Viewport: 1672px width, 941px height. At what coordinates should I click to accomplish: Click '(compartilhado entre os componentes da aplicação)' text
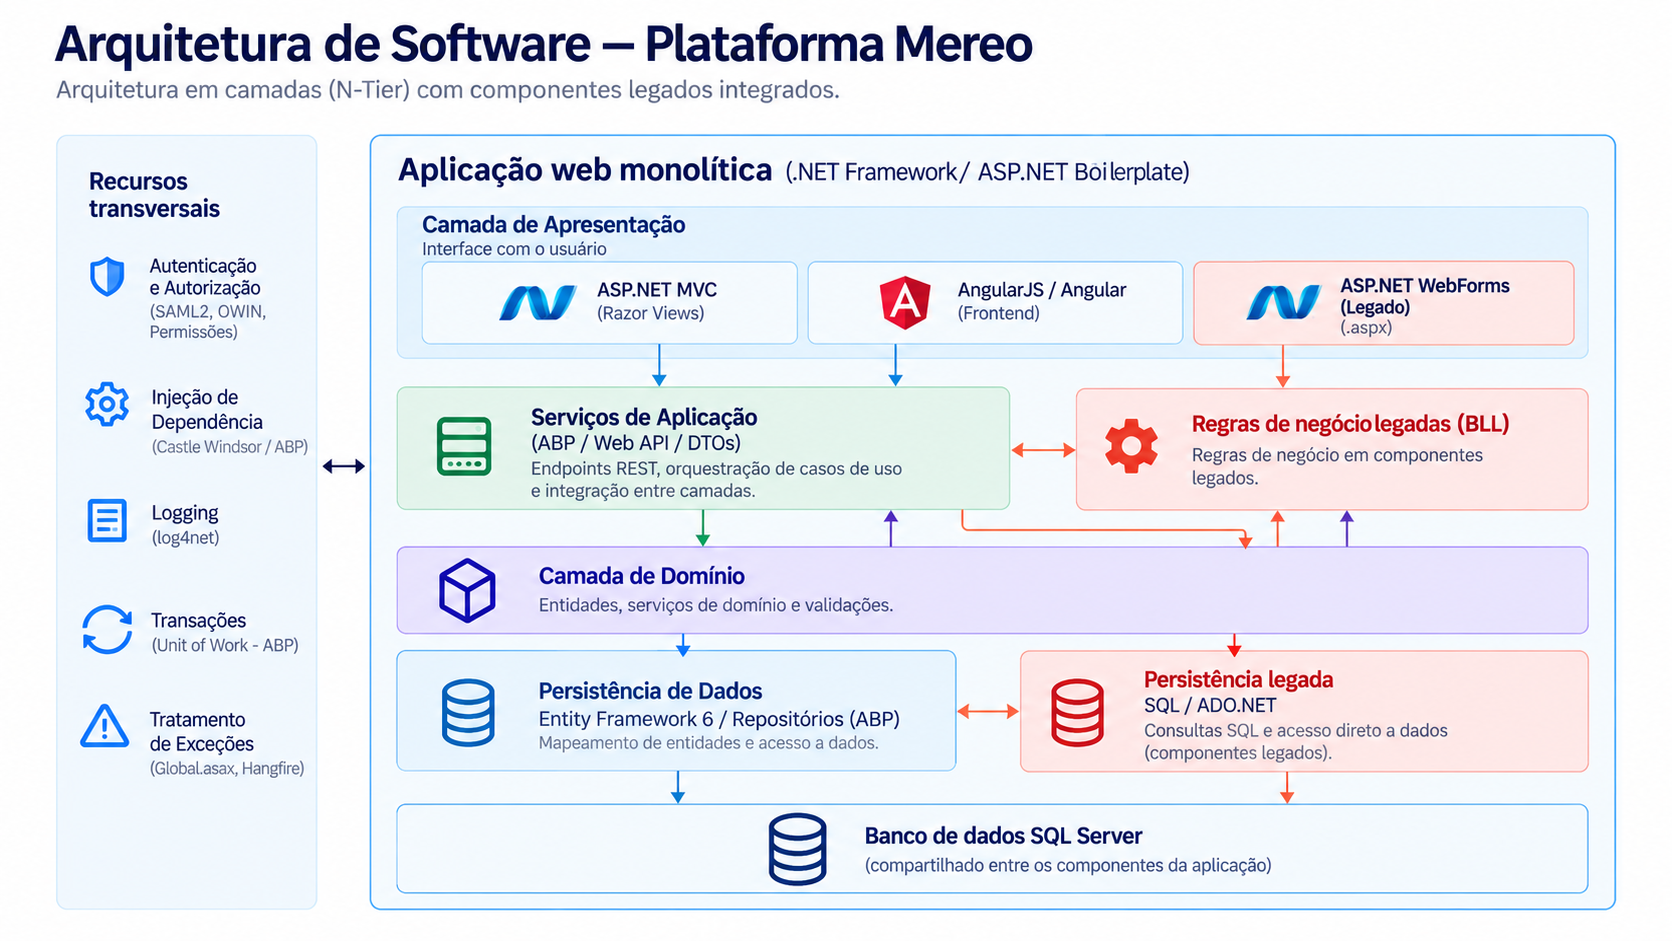[1068, 865]
